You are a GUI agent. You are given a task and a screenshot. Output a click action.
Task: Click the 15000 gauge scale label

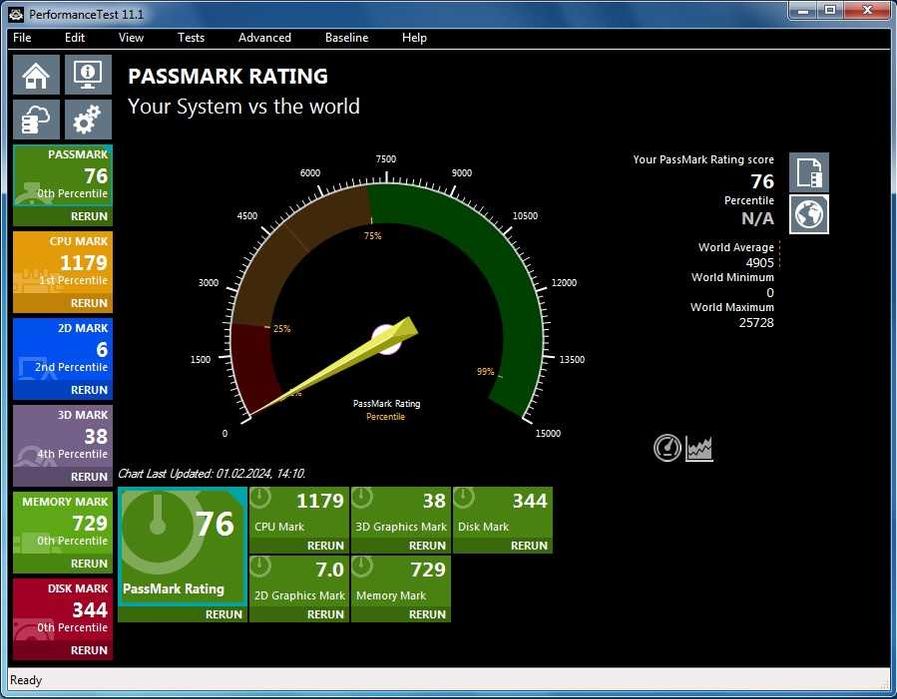(x=548, y=434)
